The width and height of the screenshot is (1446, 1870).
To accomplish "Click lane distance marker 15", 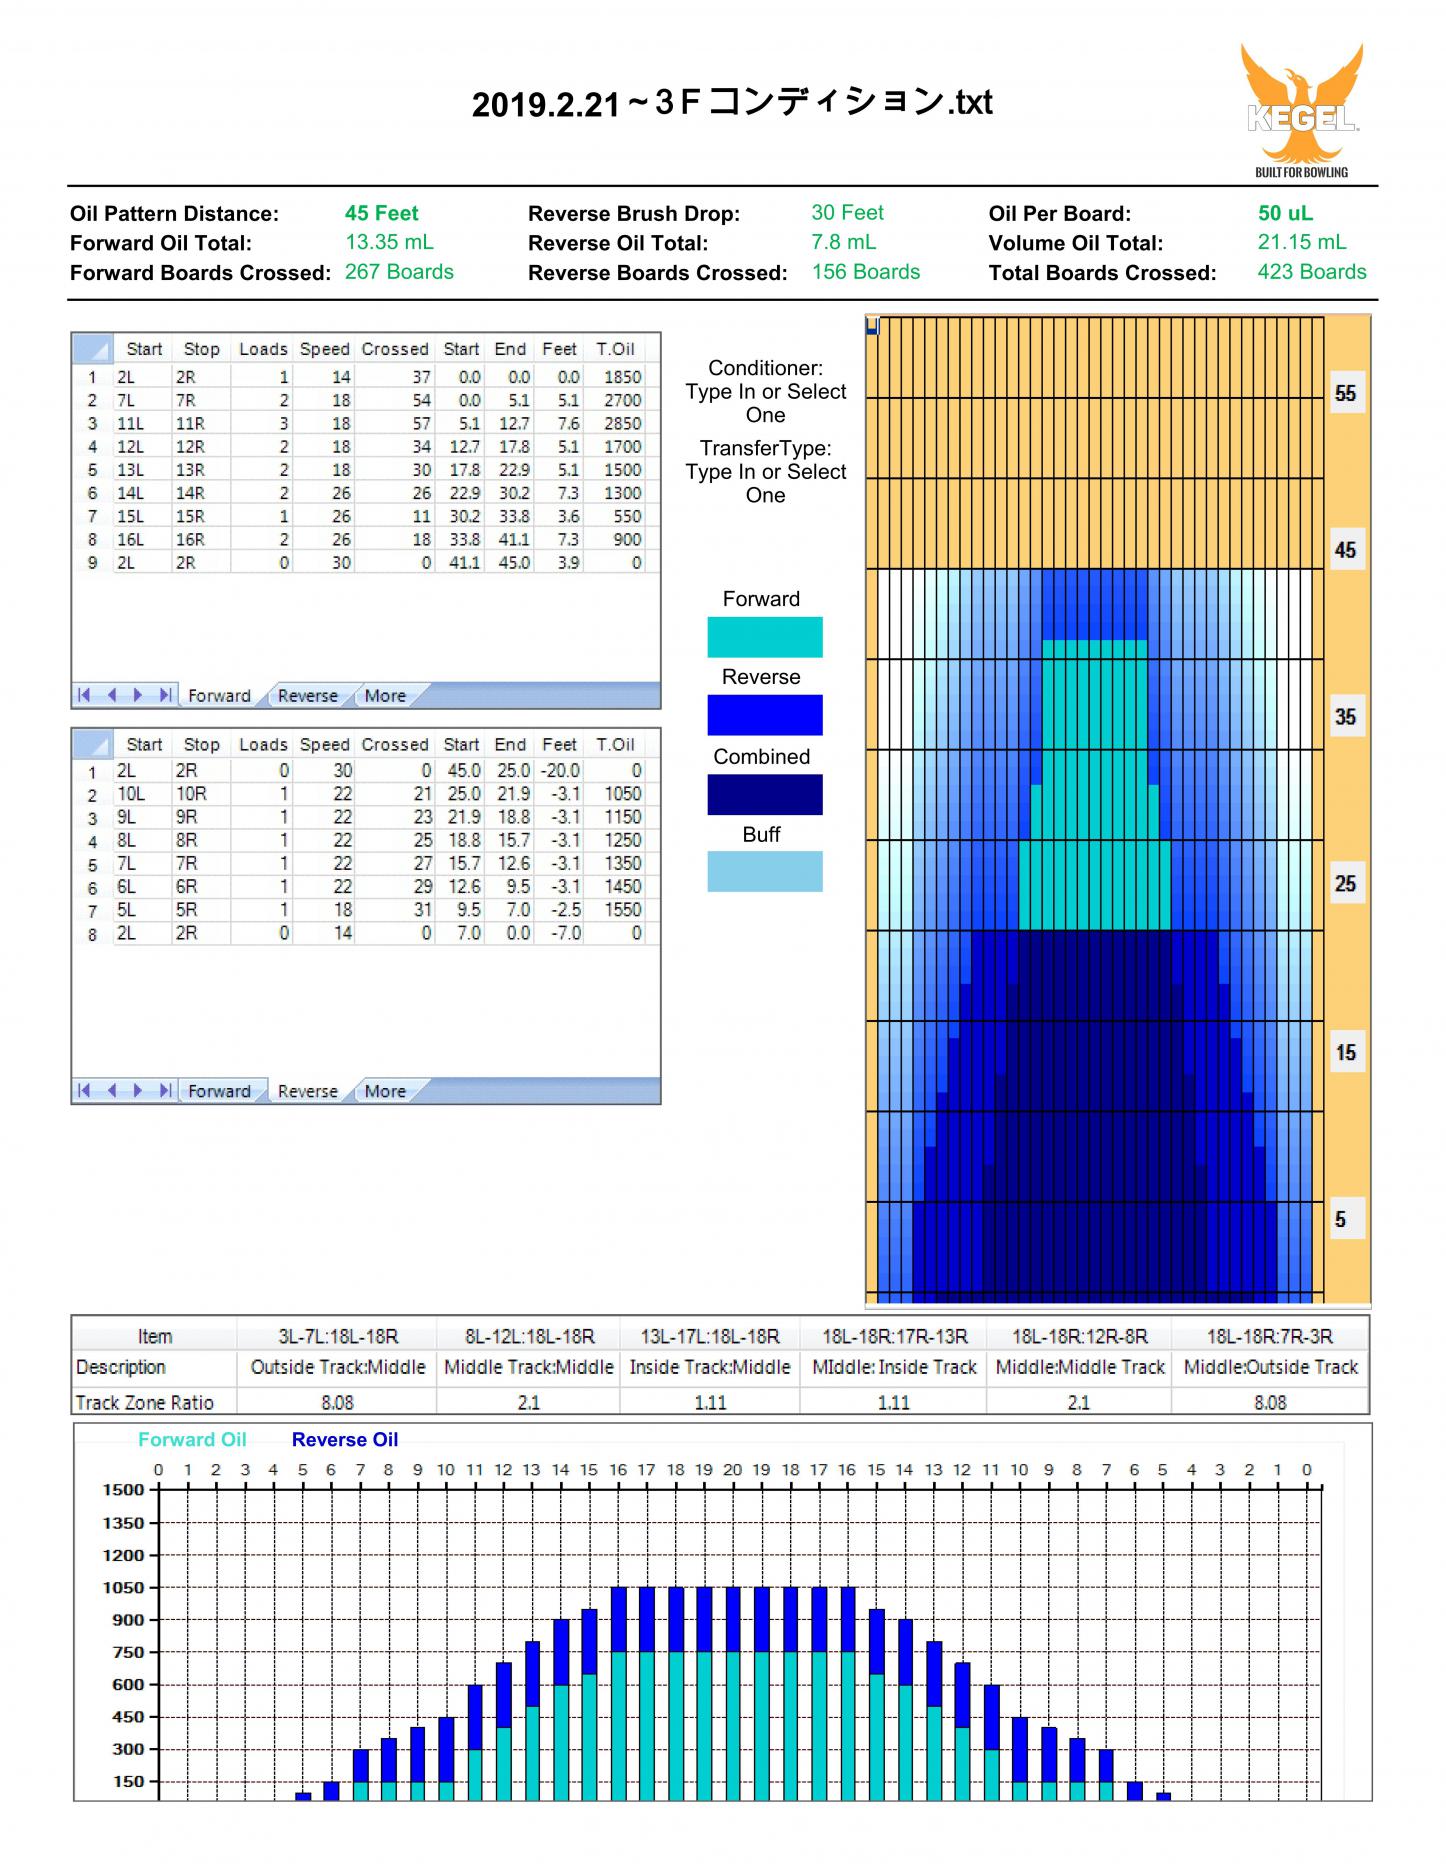I will coord(1346,1052).
